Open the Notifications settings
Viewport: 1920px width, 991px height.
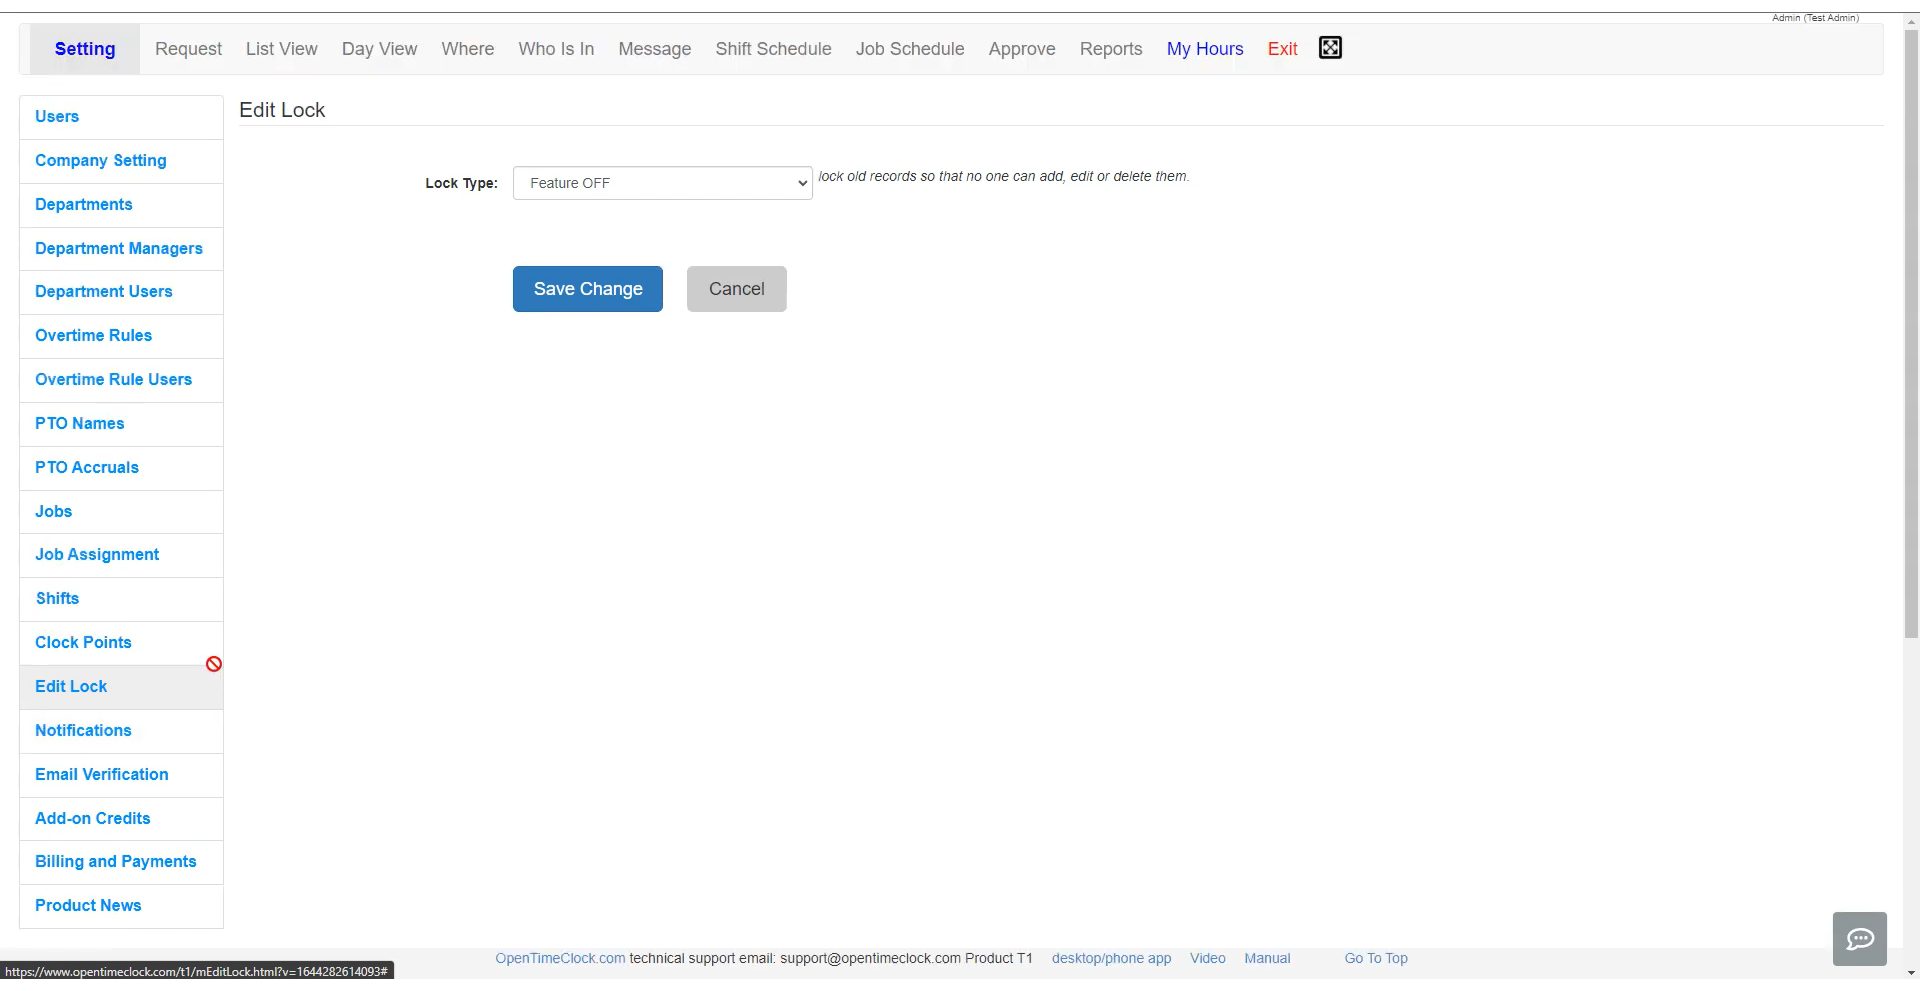[83, 730]
